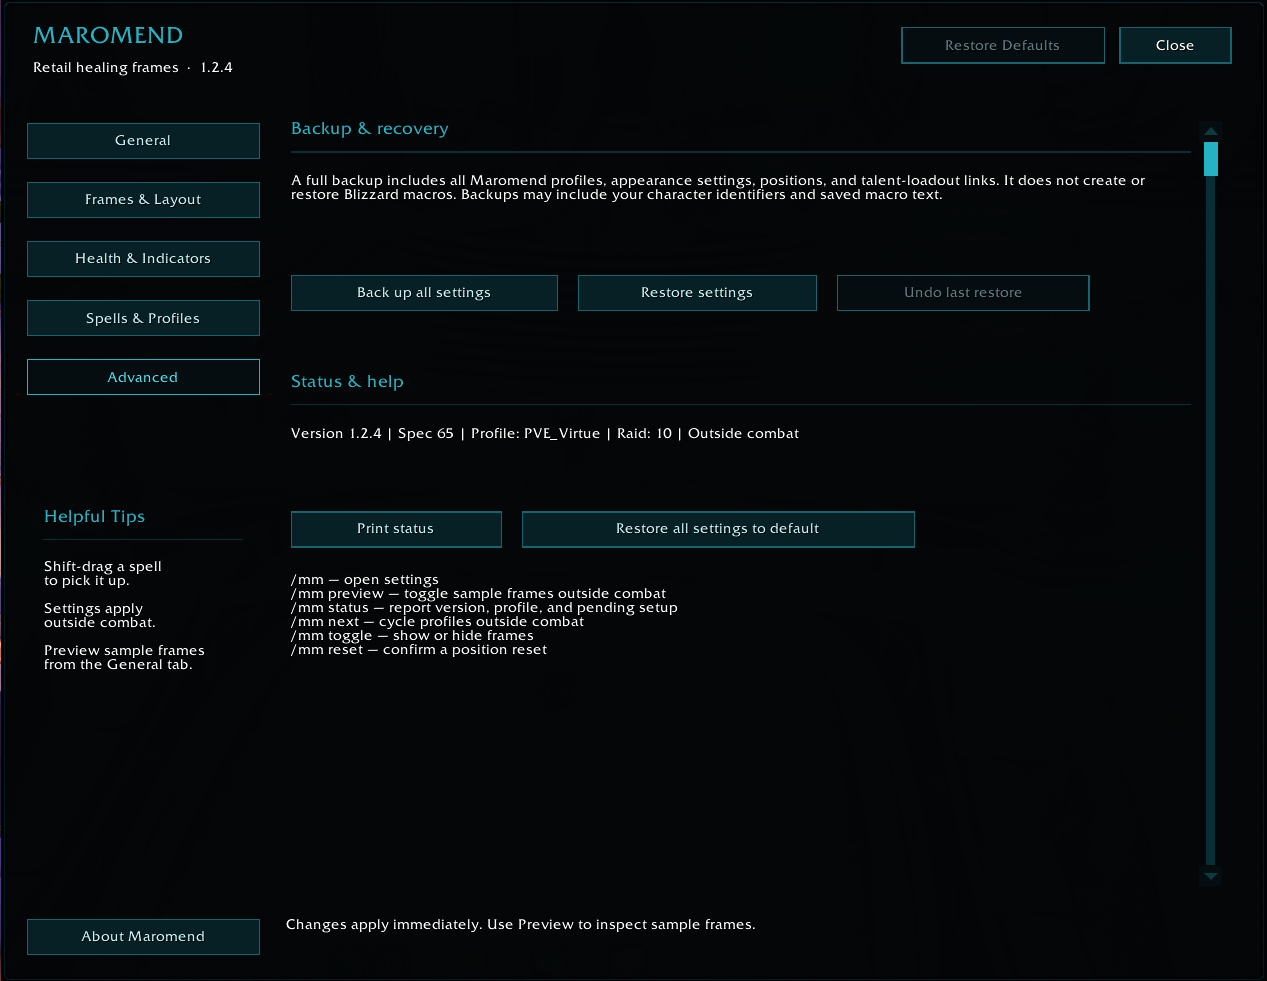Click the Restore Defaults button
The image size is (1267, 981).
coord(1003,45)
